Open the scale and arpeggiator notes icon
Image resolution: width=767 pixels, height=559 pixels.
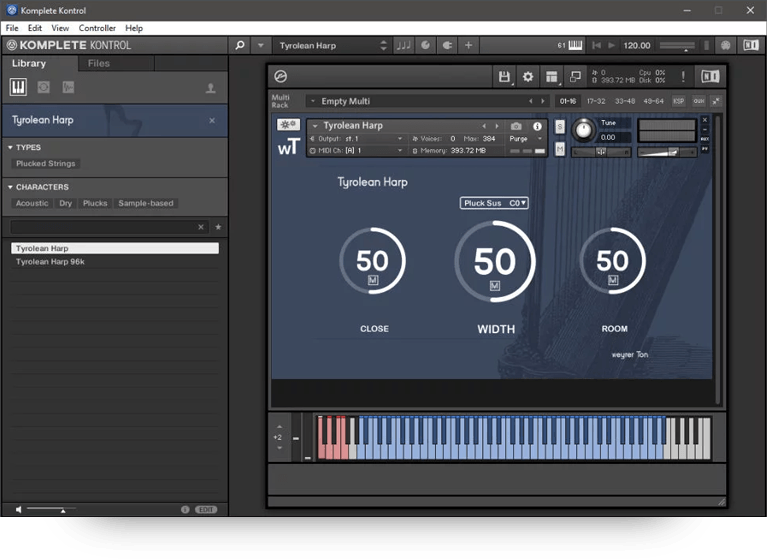point(404,45)
